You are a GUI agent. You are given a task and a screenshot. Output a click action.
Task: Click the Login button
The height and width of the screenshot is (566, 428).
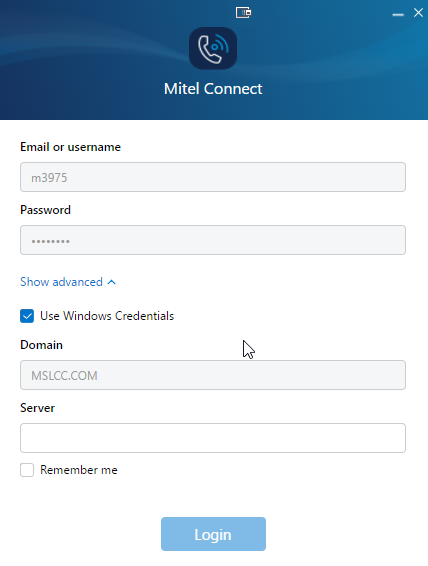(213, 534)
